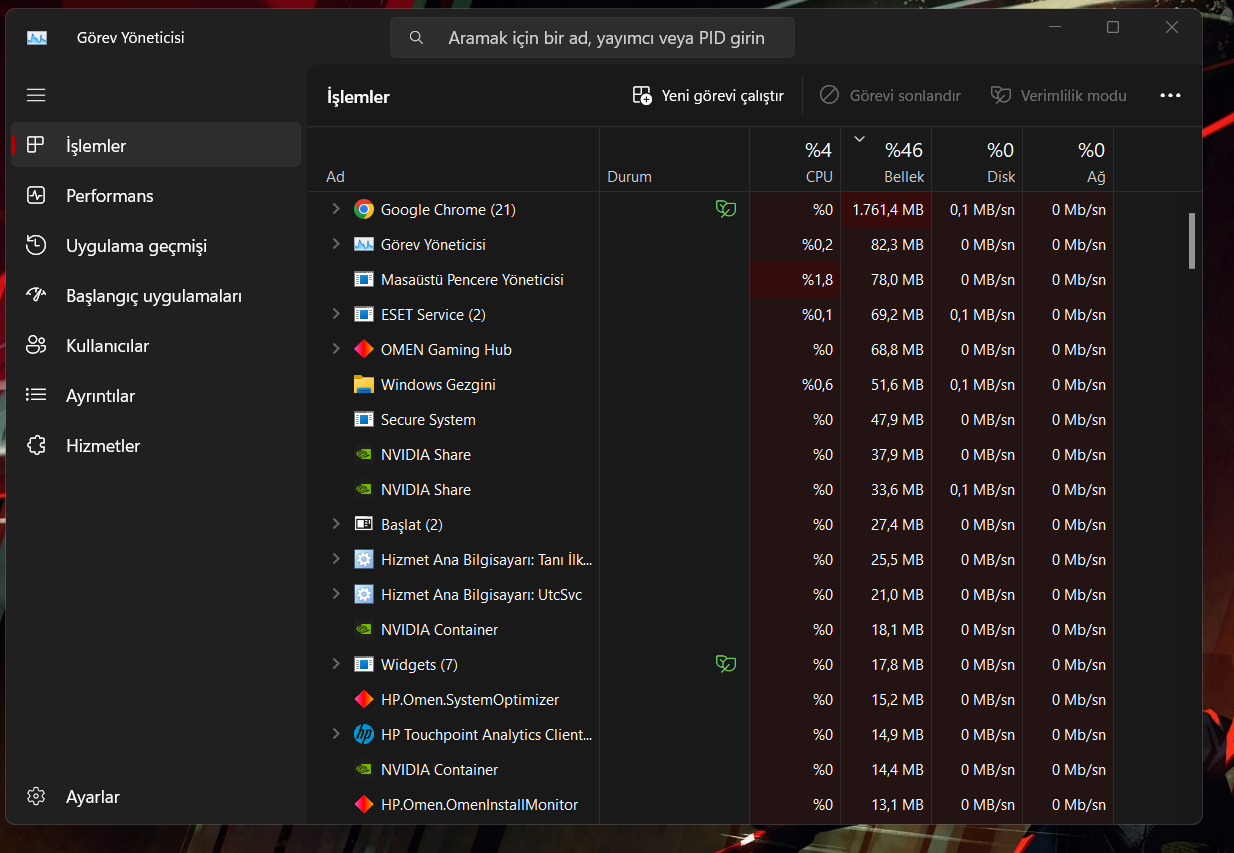Select the HP.Omen.SystemOptimizer name text
The width and height of the screenshot is (1234, 853).
coord(470,700)
